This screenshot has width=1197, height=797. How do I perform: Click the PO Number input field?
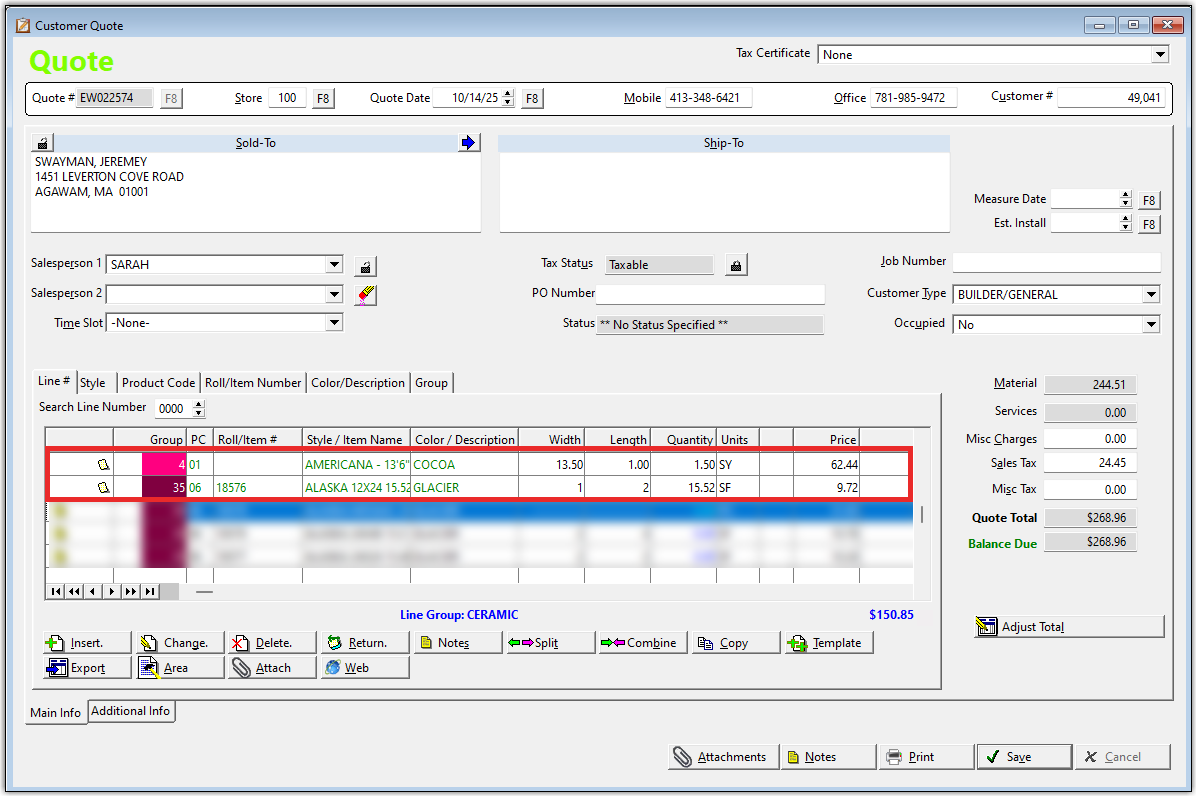click(x=710, y=294)
